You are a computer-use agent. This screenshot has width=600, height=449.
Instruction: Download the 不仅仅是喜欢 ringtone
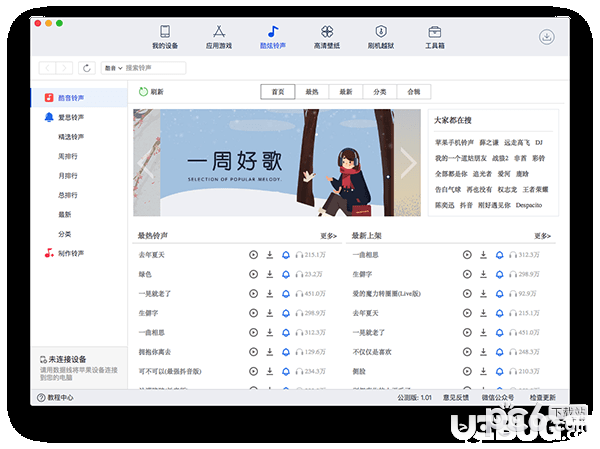click(x=484, y=352)
